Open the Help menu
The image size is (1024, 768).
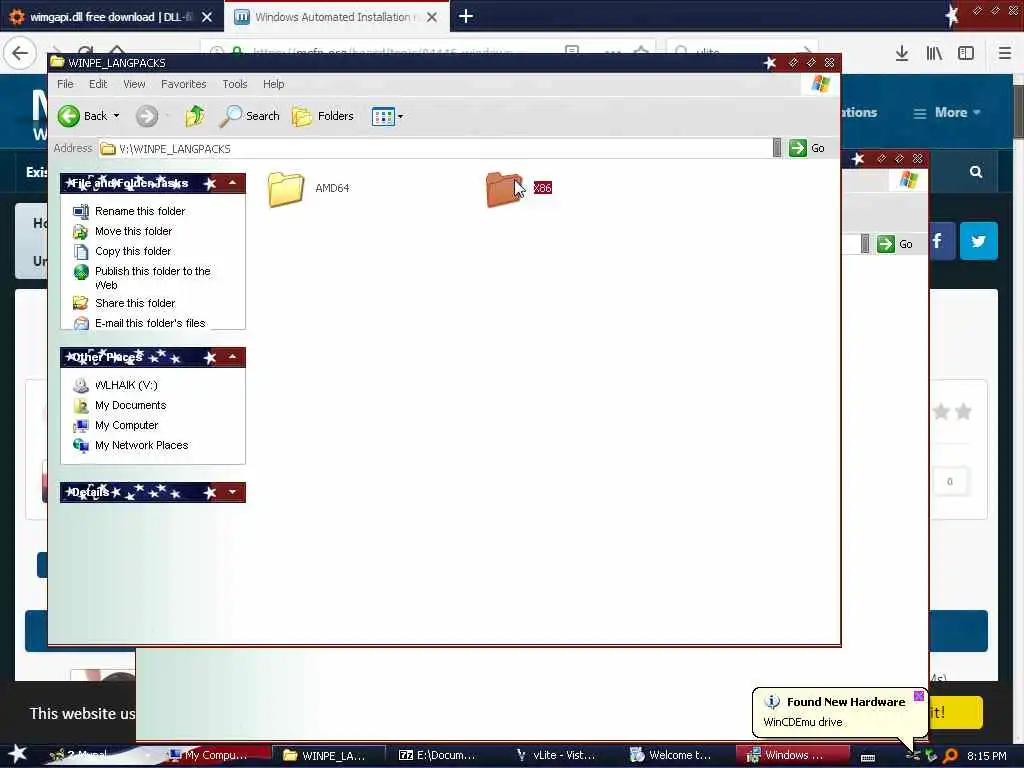(274, 84)
